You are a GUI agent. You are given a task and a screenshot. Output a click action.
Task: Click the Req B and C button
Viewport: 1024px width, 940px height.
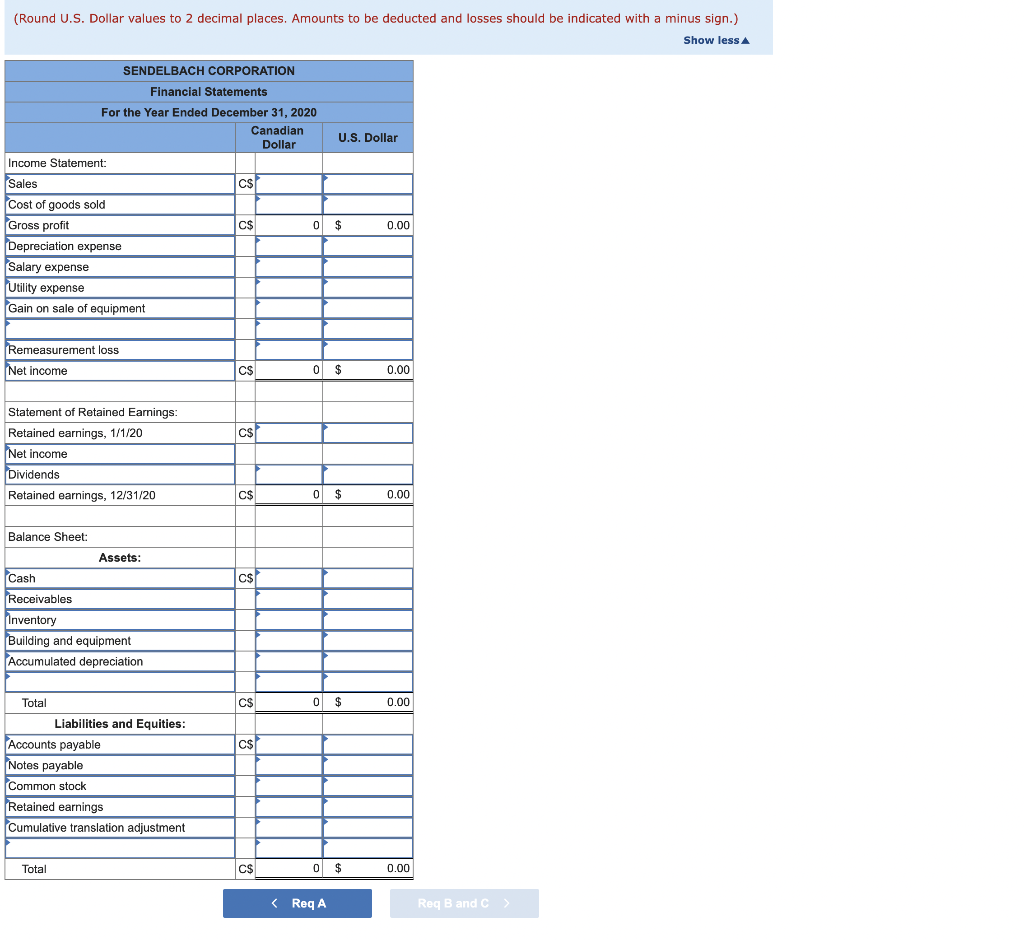pyautogui.click(x=464, y=903)
